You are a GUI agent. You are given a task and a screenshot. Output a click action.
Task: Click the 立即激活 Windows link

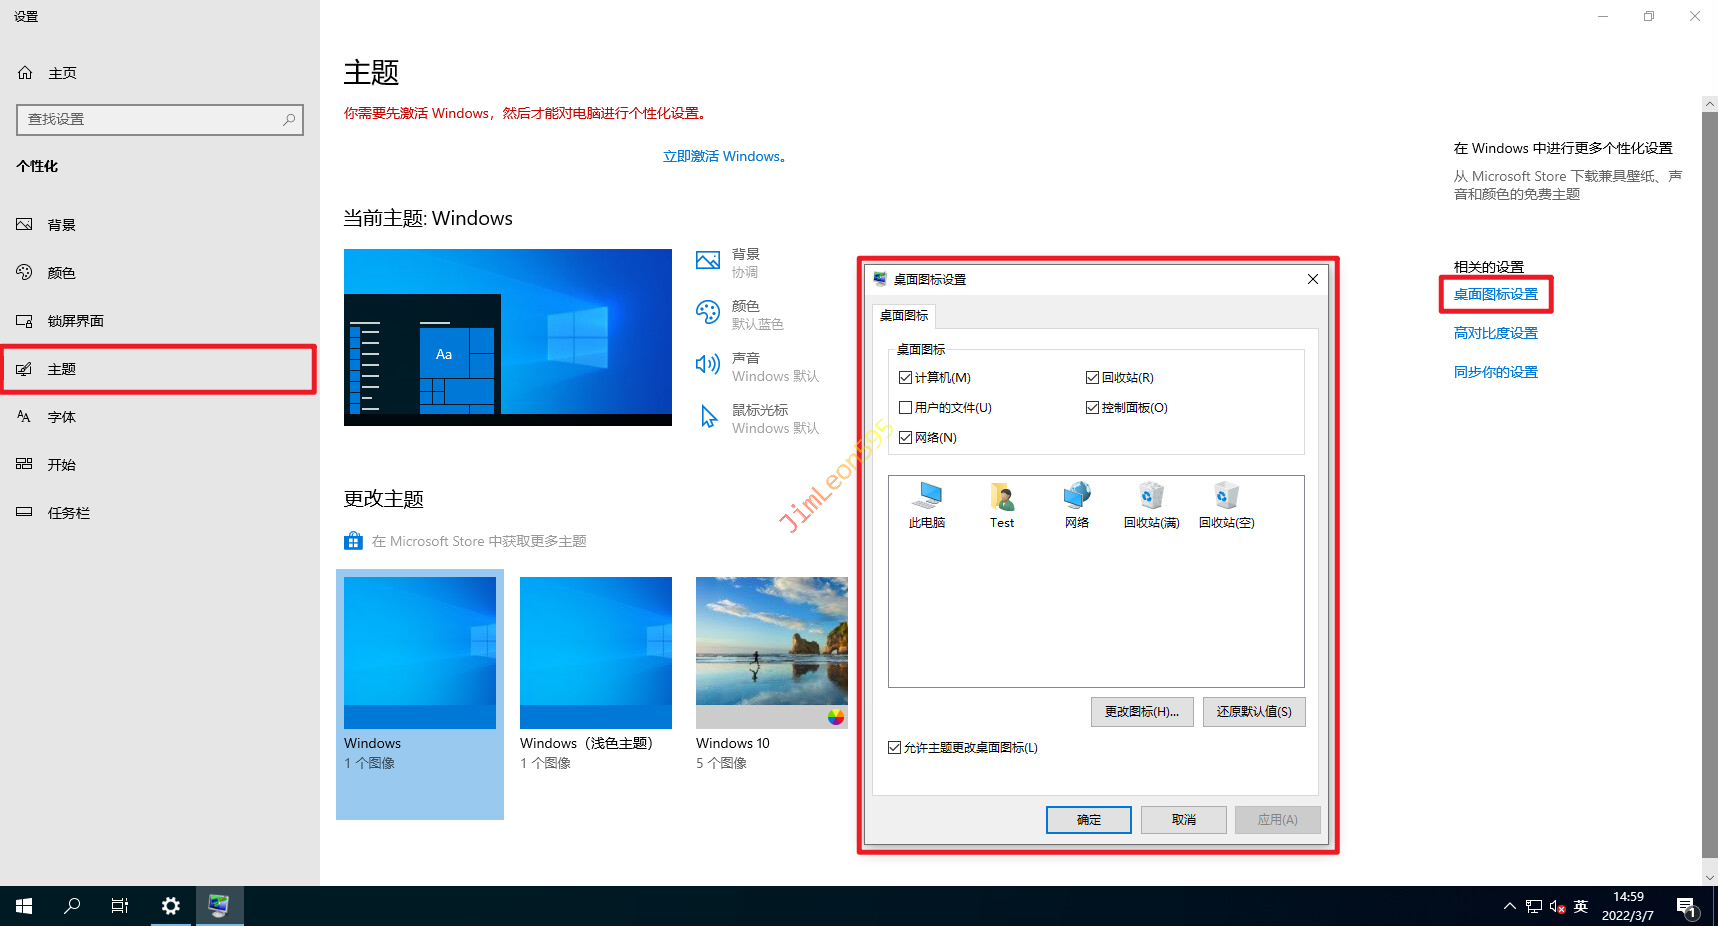724,157
